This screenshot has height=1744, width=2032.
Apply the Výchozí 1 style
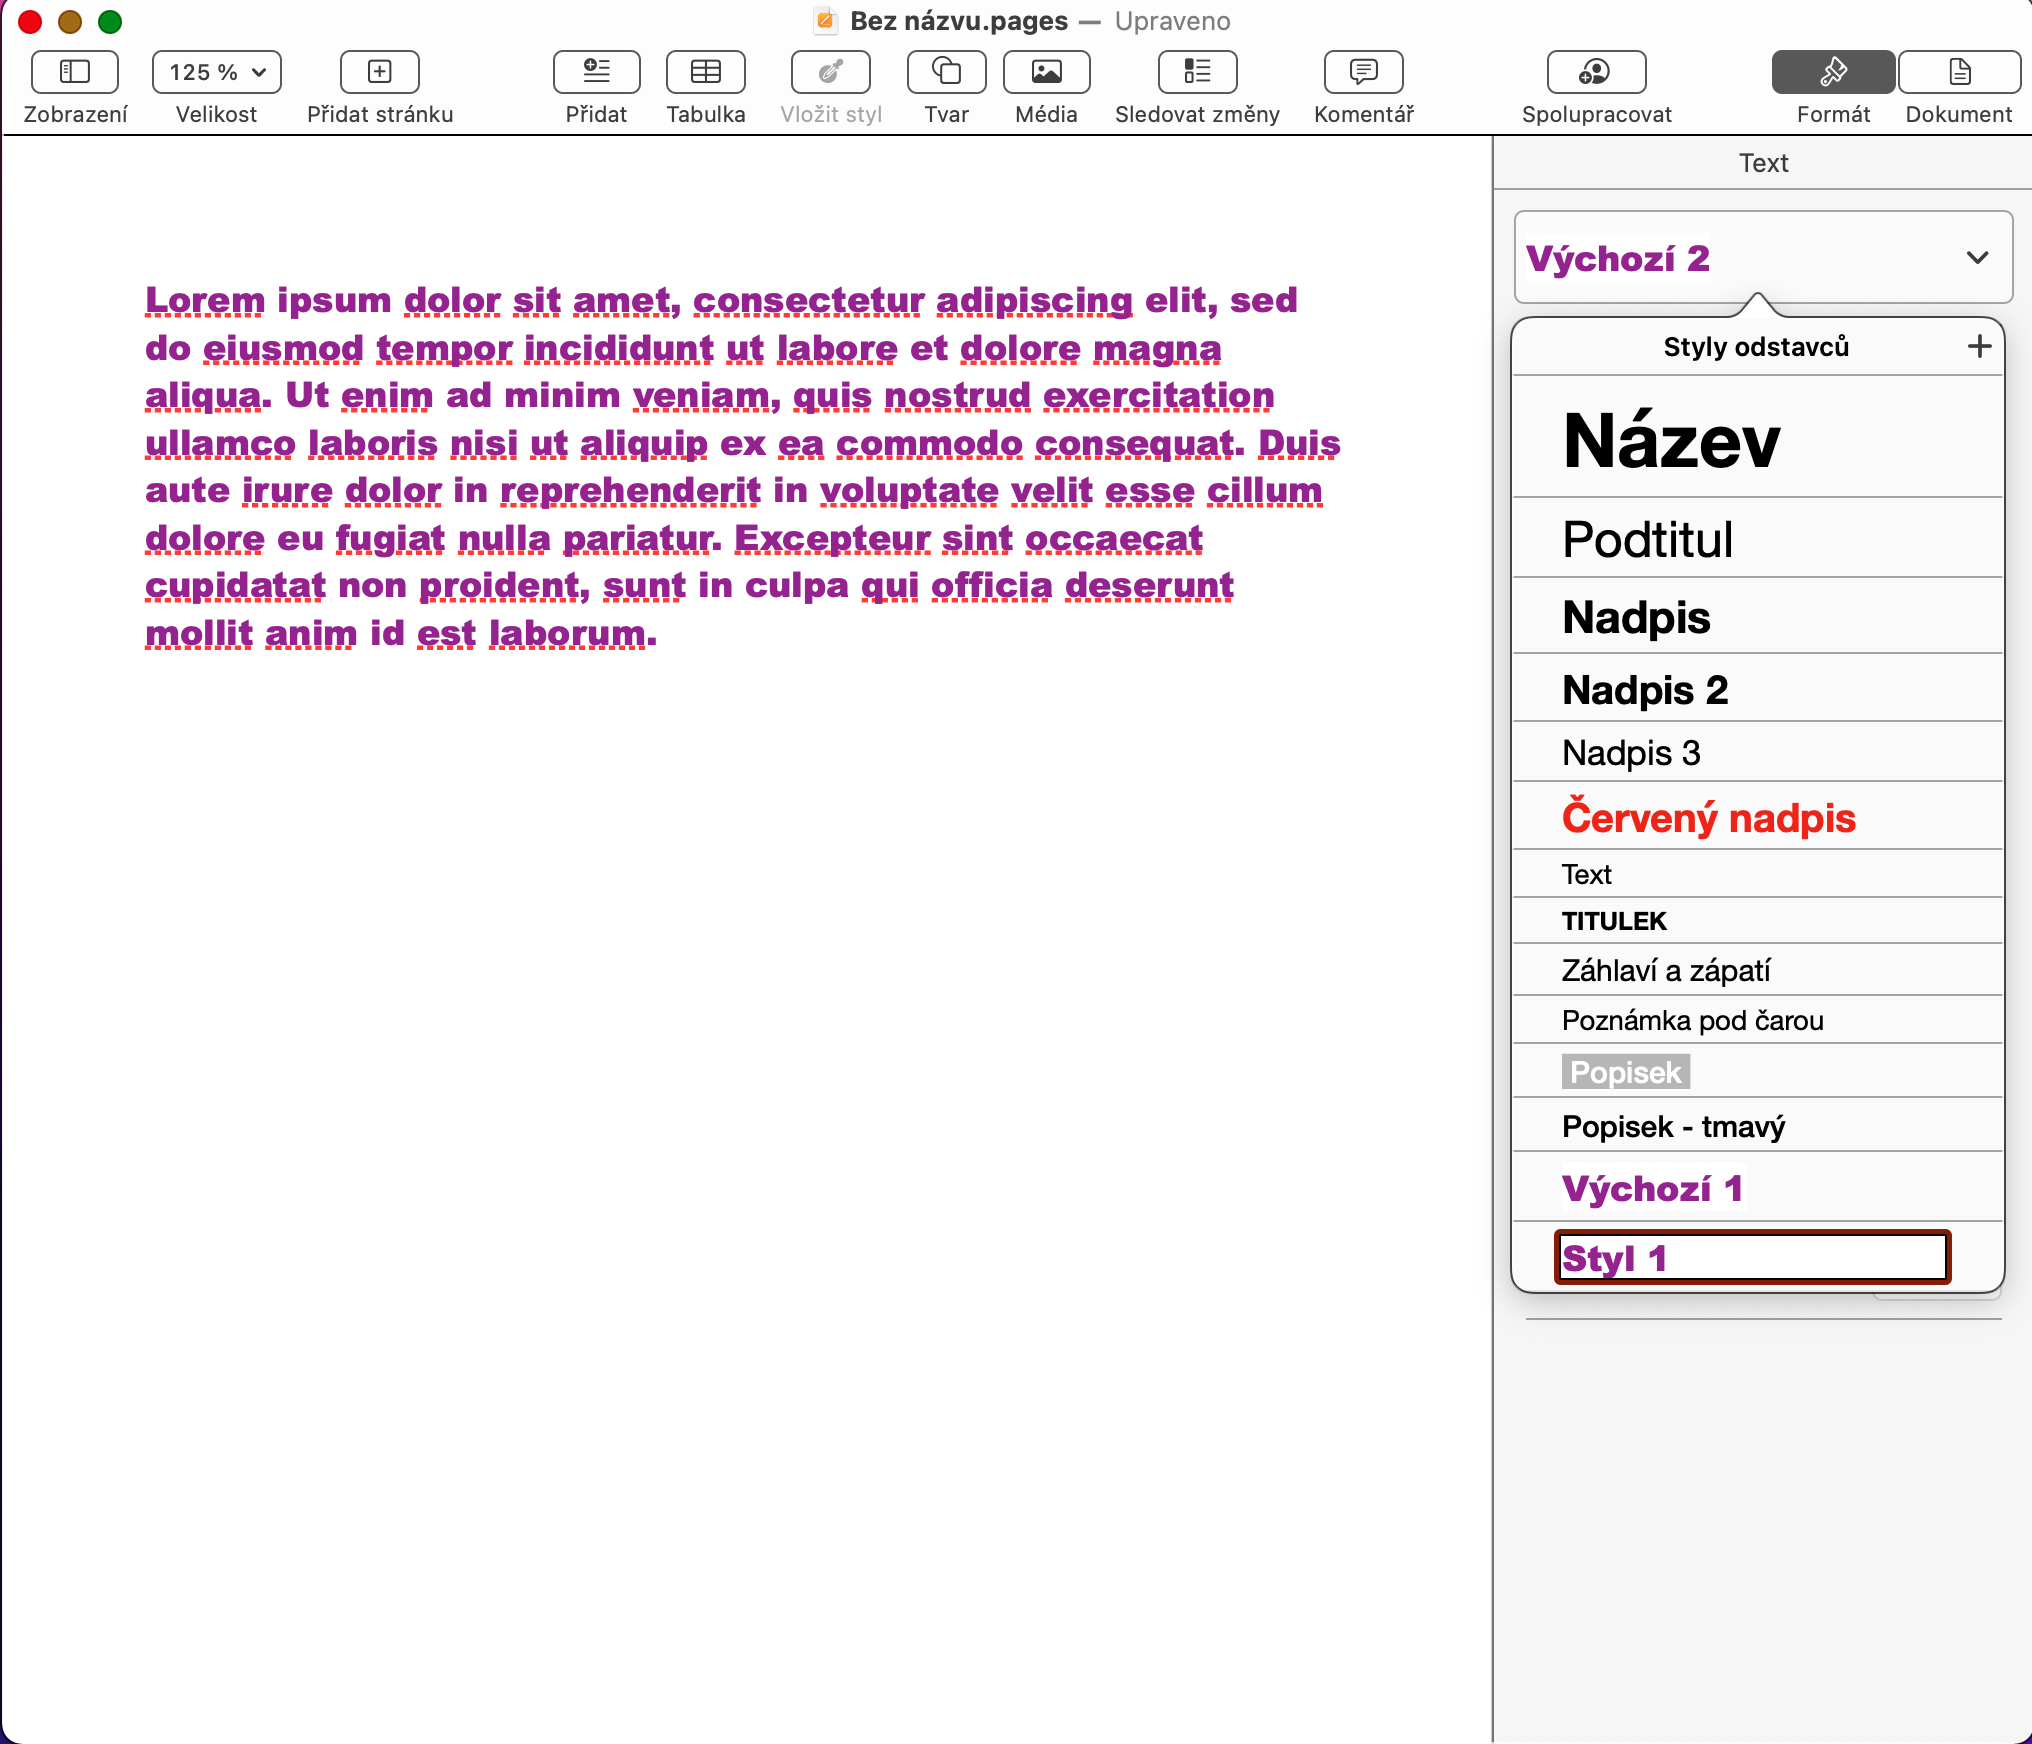pyautogui.click(x=1652, y=1189)
